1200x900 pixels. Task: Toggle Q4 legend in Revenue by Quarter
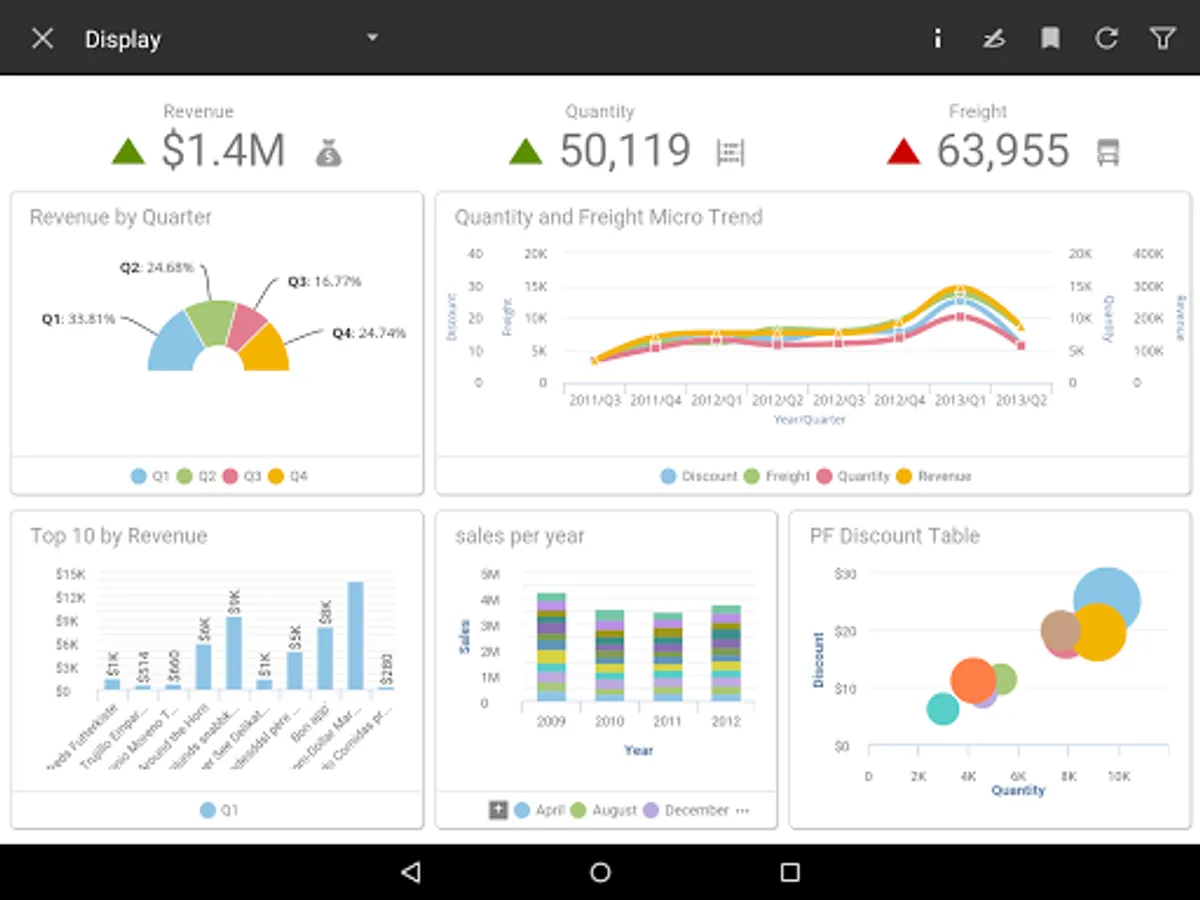289,477
